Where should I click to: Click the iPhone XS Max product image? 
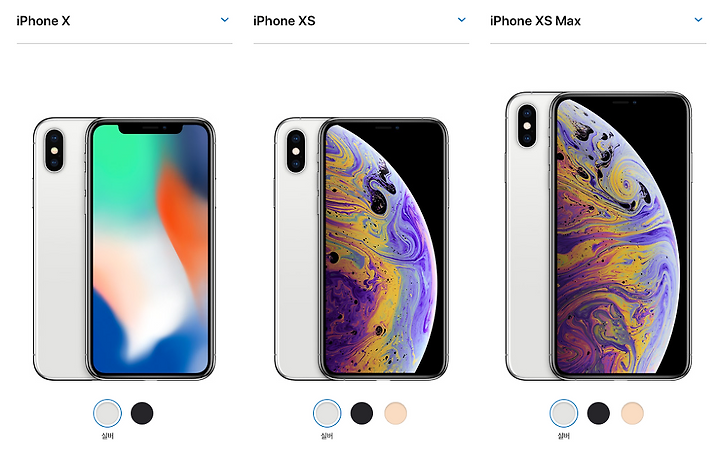[x=599, y=236]
